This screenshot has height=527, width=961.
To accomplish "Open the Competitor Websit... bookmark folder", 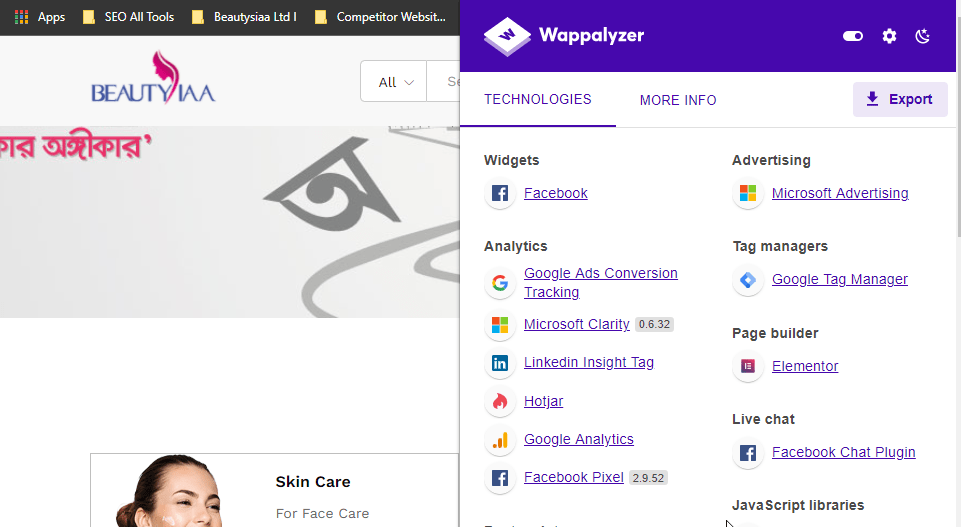I will point(380,17).
